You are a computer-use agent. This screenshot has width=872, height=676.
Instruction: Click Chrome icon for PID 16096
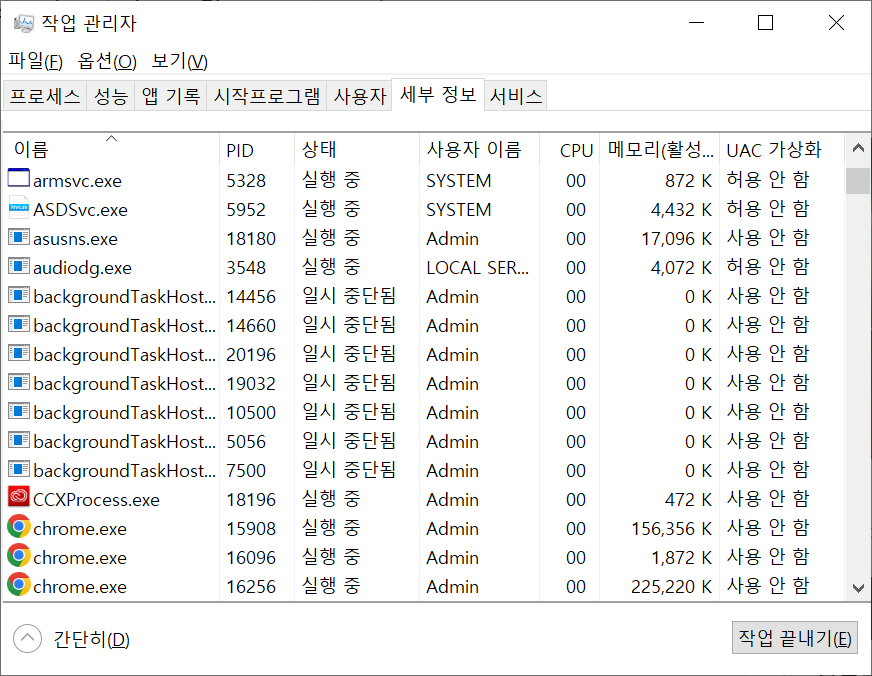pos(18,555)
